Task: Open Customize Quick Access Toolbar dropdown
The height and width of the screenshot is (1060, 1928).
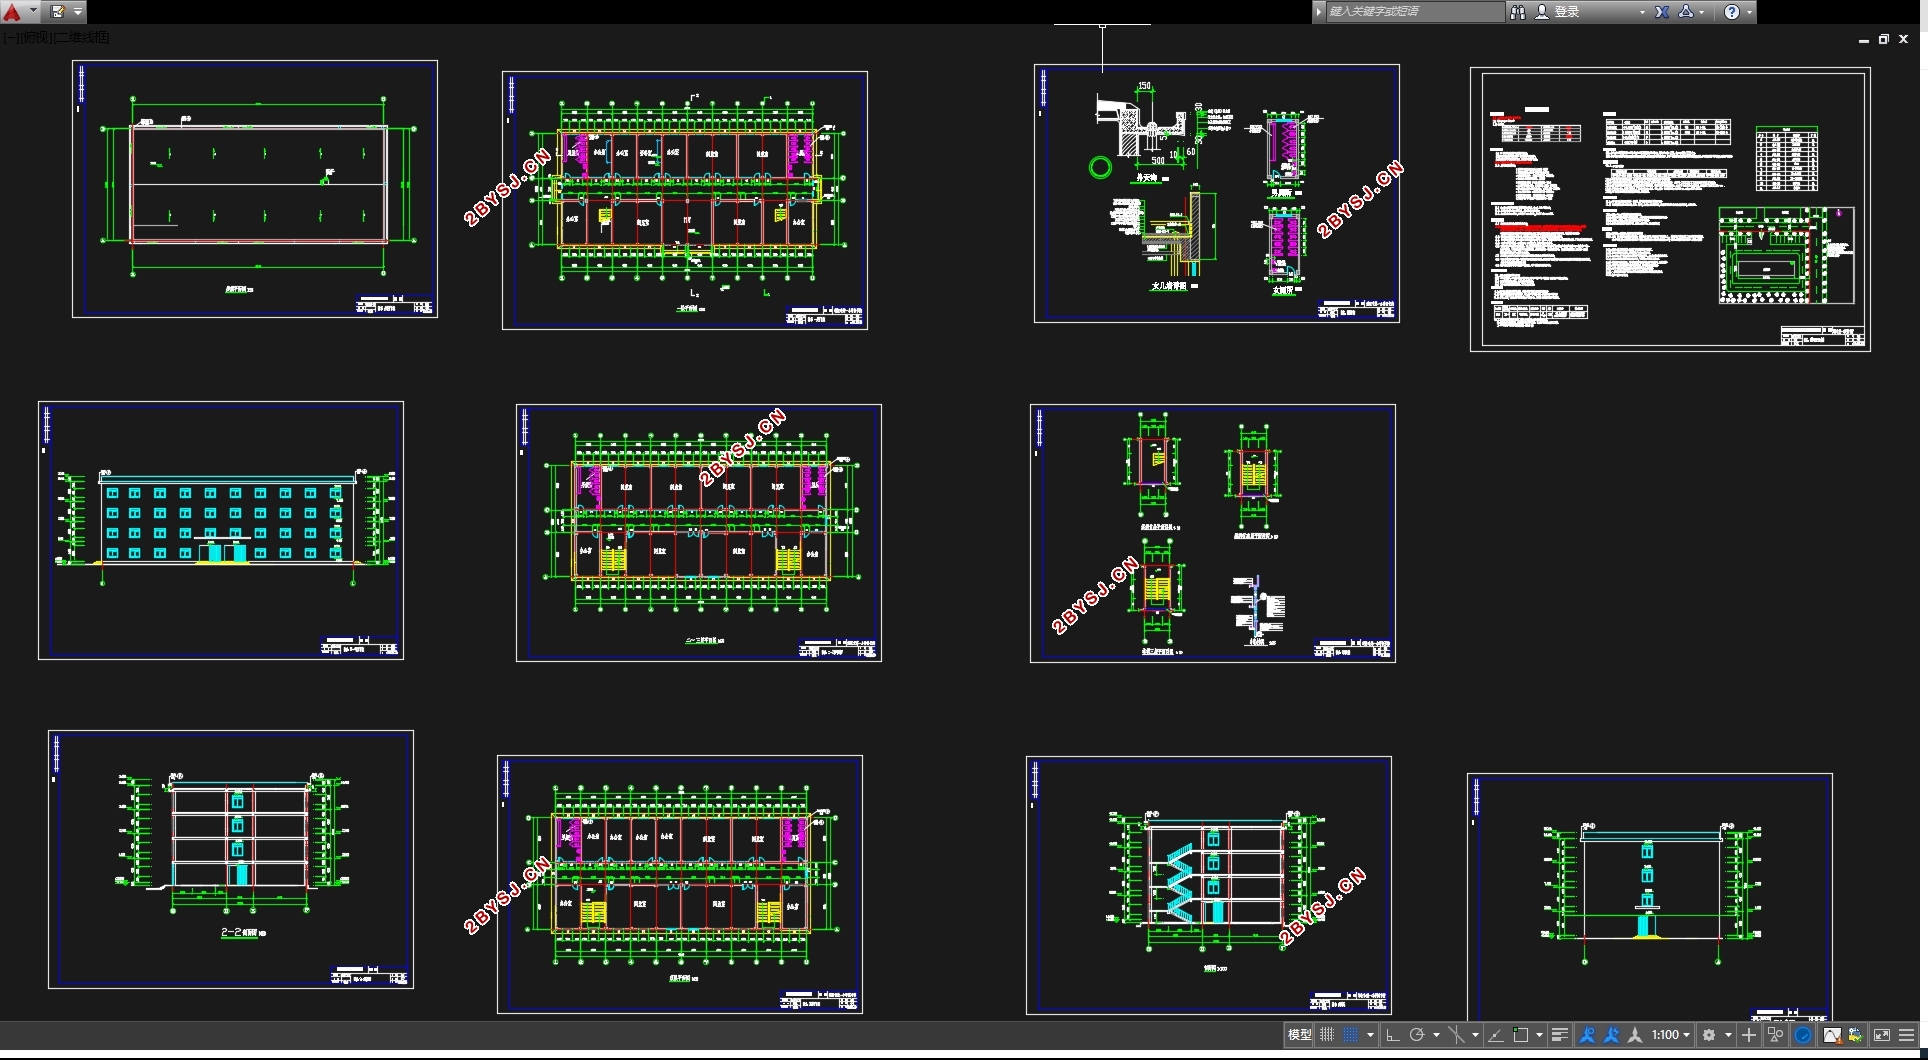Action: [78, 12]
